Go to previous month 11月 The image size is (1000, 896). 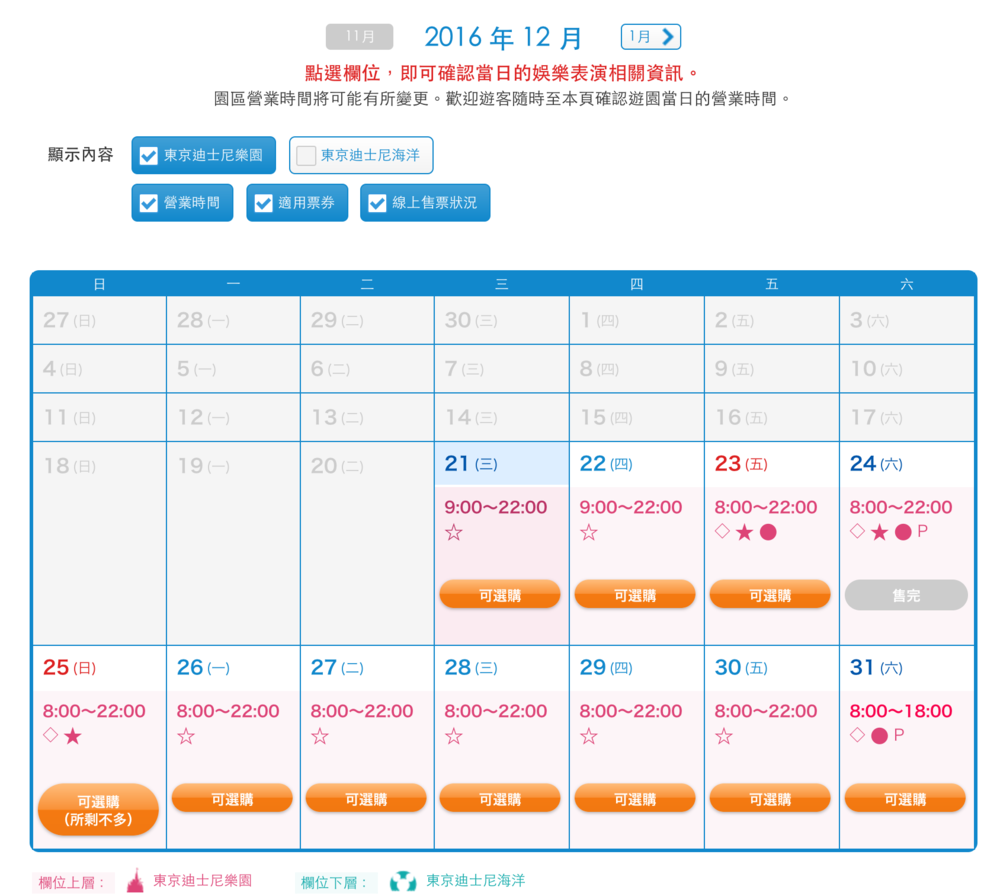[x=360, y=37]
